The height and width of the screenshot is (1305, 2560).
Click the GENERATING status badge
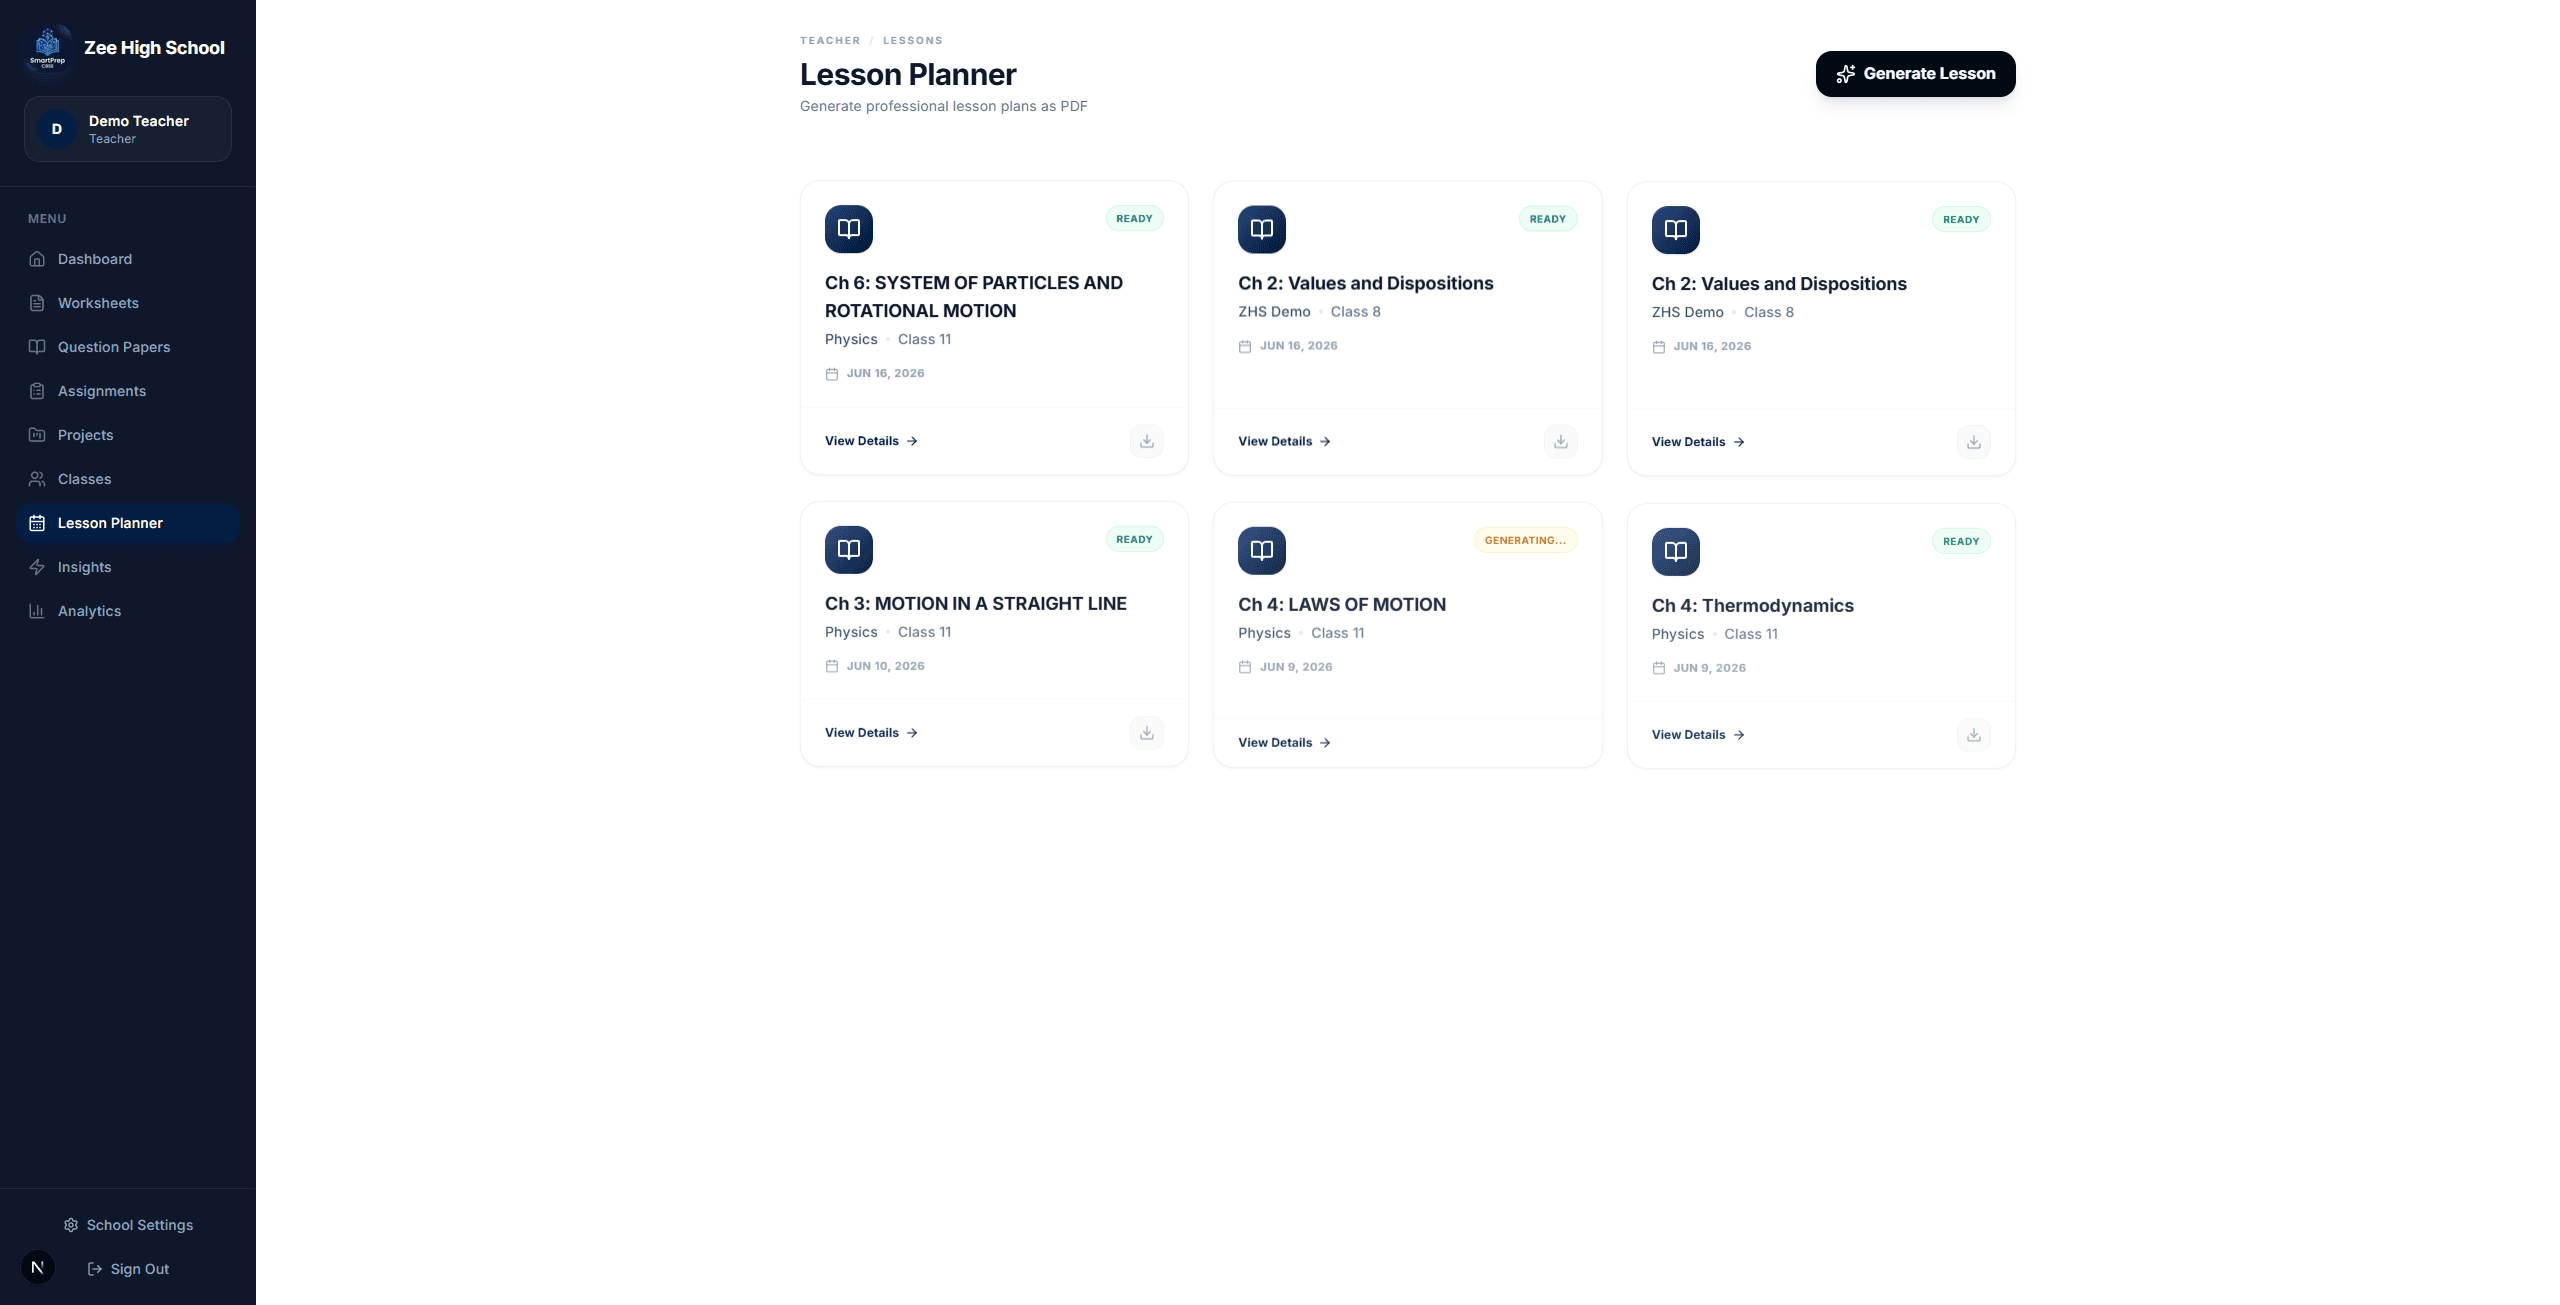point(1525,540)
